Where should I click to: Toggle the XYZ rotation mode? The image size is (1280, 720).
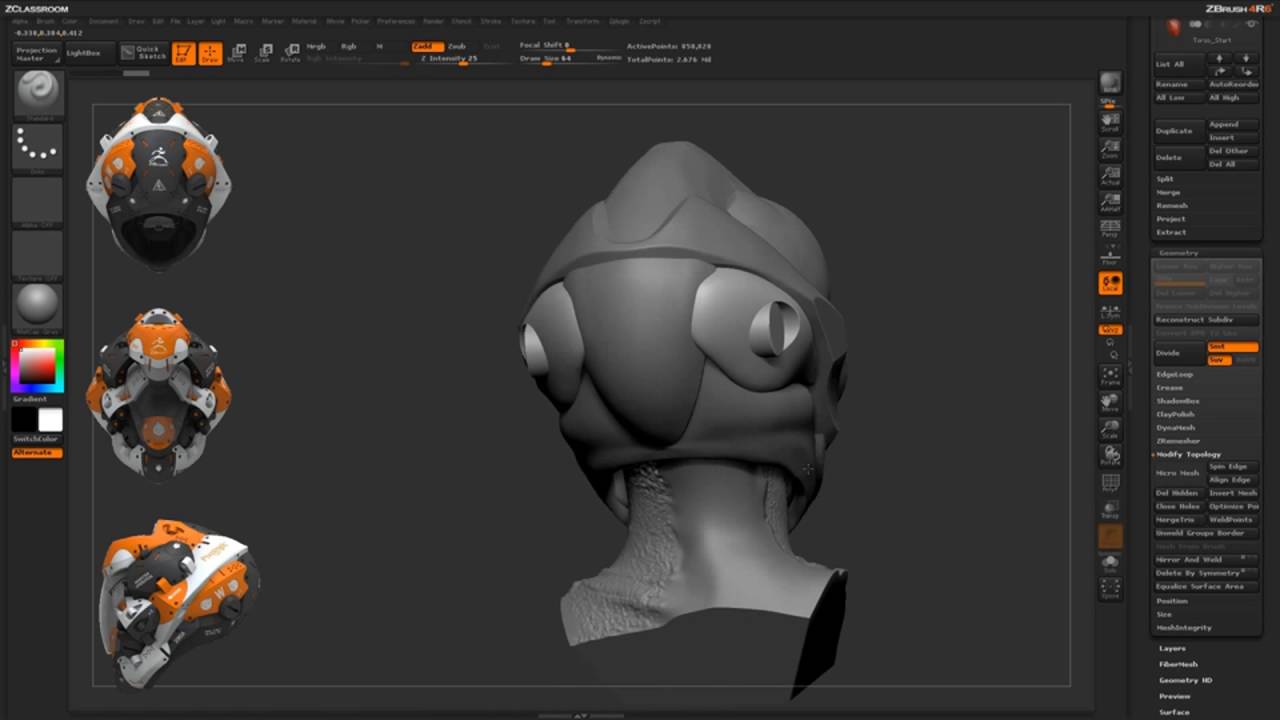(x=1110, y=330)
